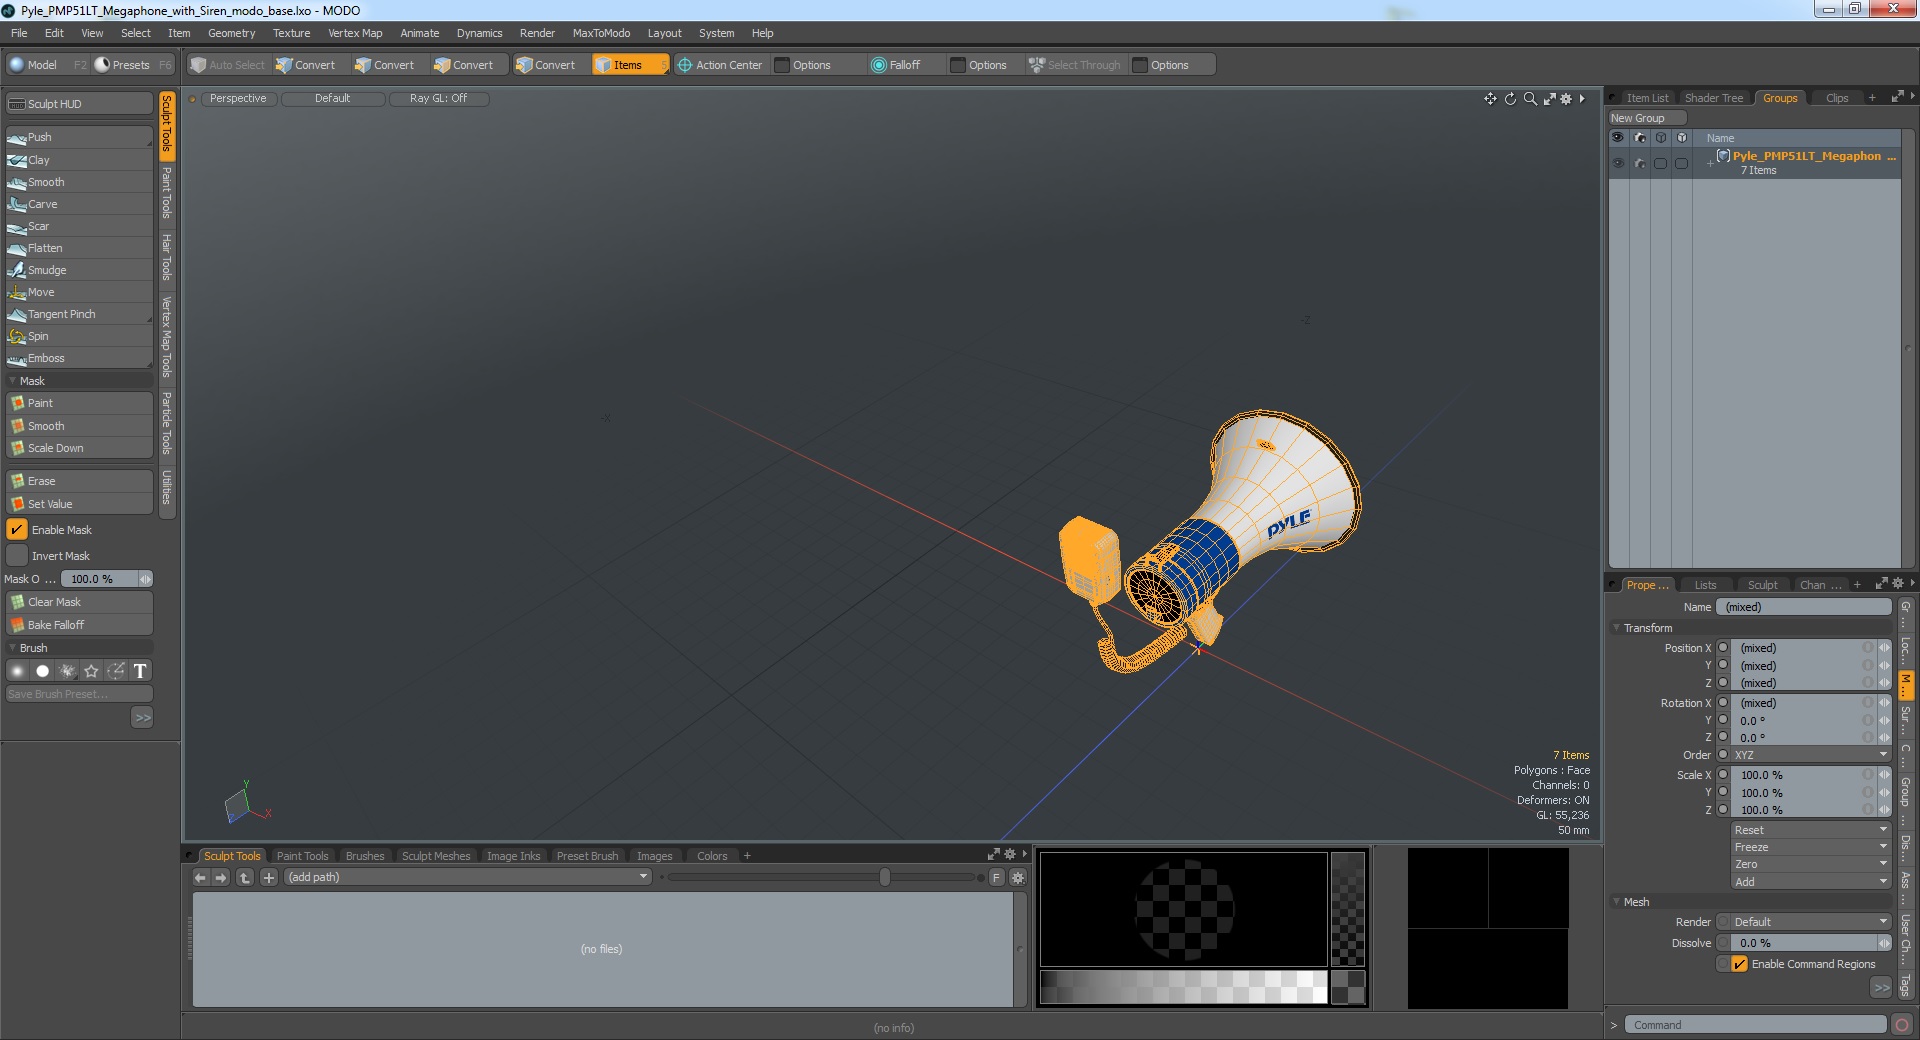
Task: Activate the Carve sculpt tool
Action: click(79, 204)
